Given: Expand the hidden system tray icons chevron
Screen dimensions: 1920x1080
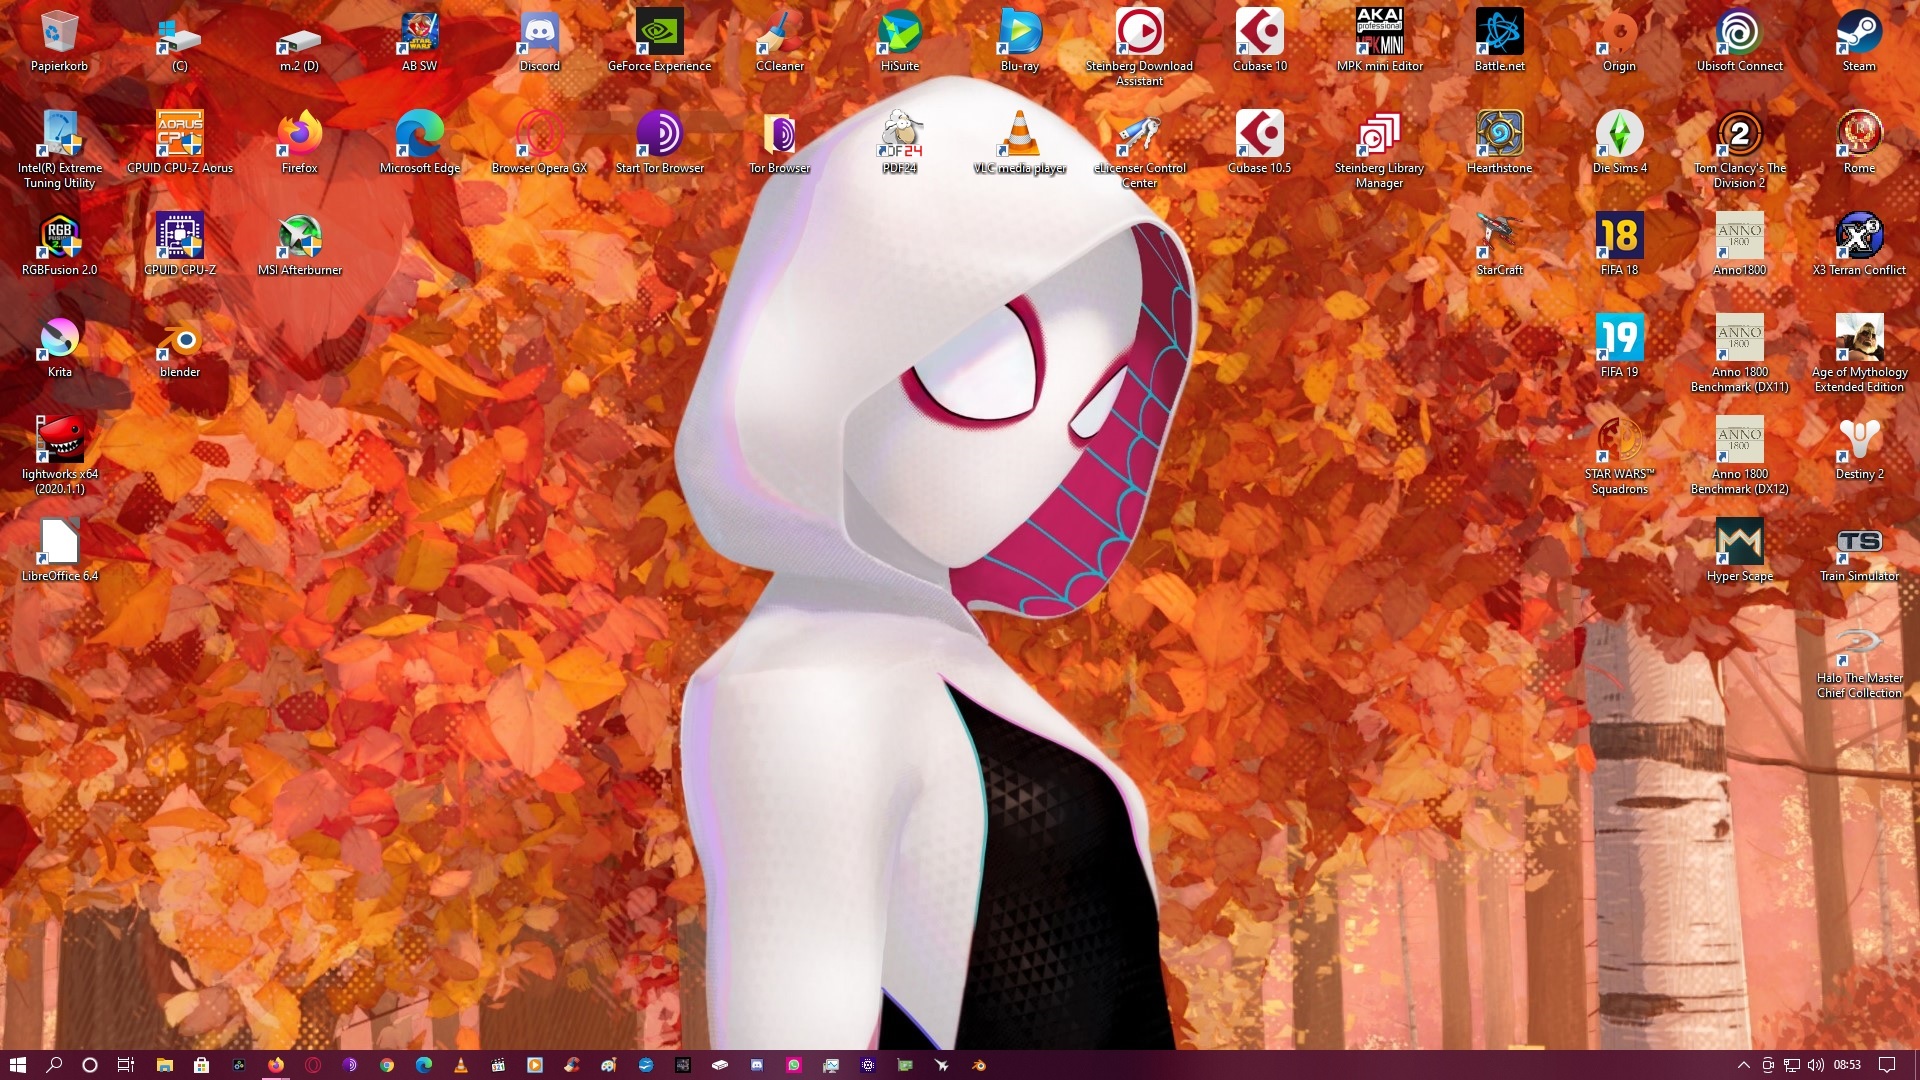Looking at the screenshot, I should [x=1744, y=1065].
